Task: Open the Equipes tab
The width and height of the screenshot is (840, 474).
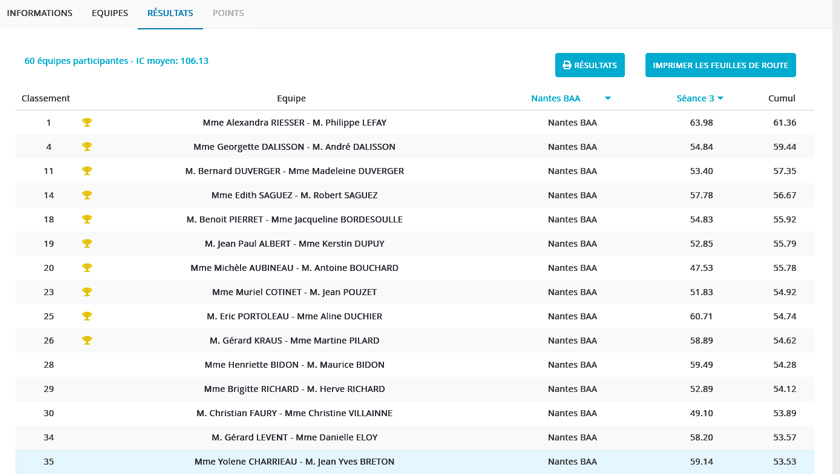Action: pyautogui.click(x=110, y=13)
